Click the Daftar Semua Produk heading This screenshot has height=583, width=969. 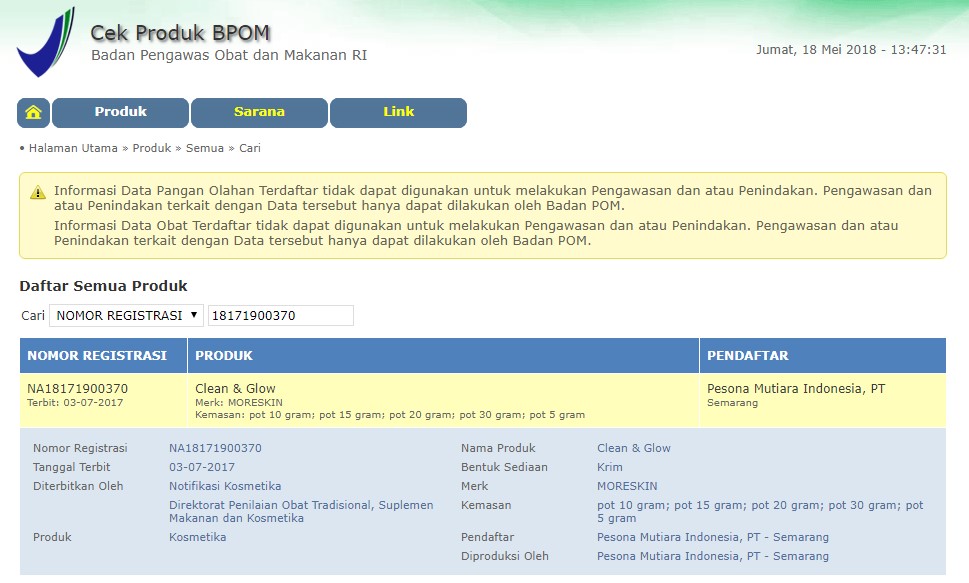coord(103,286)
